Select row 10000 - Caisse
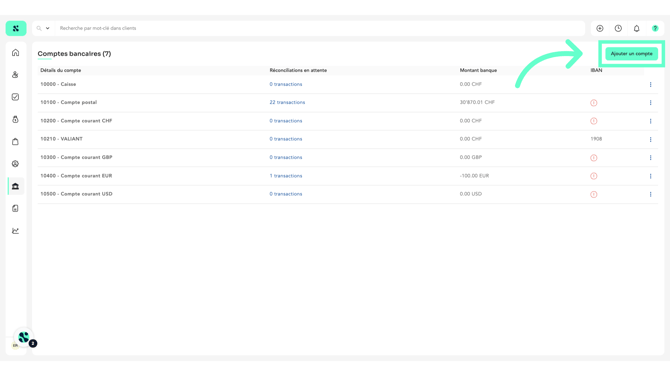The image size is (670, 376). [347, 84]
